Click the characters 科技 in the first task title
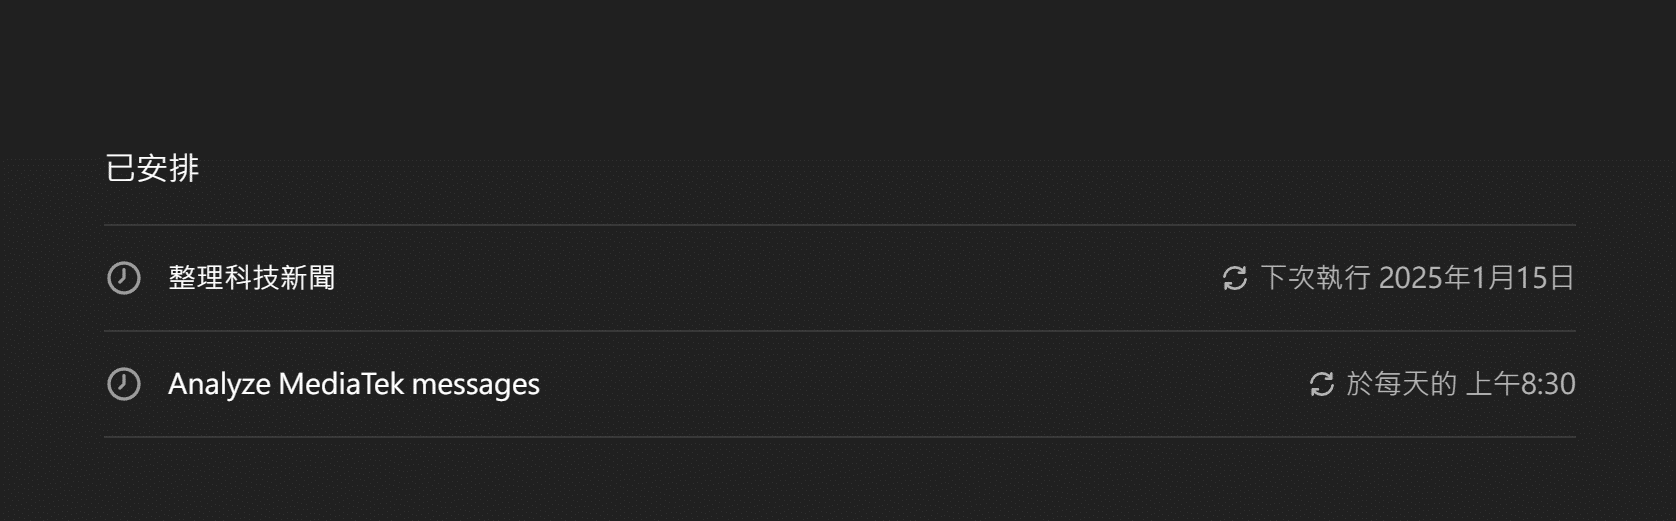The height and width of the screenshot is (521, 1676). click(x=251, y=278)
